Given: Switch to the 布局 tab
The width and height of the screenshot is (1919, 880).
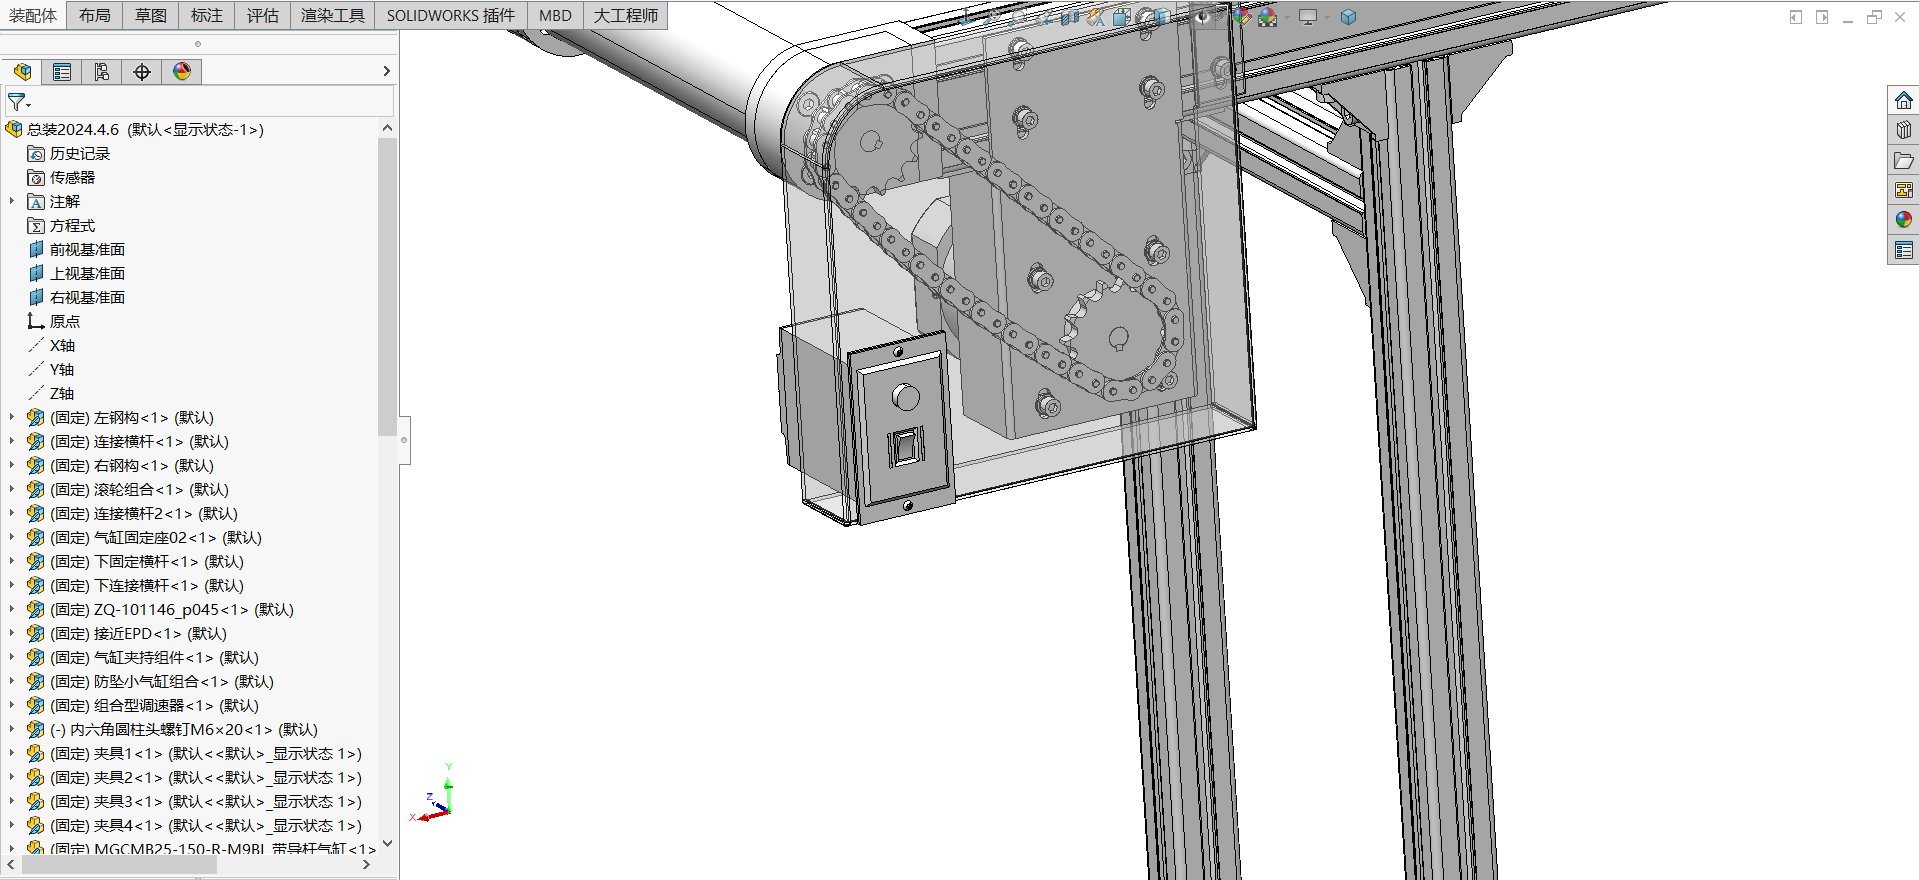Looking at the screenshot, I should [95, 15].
